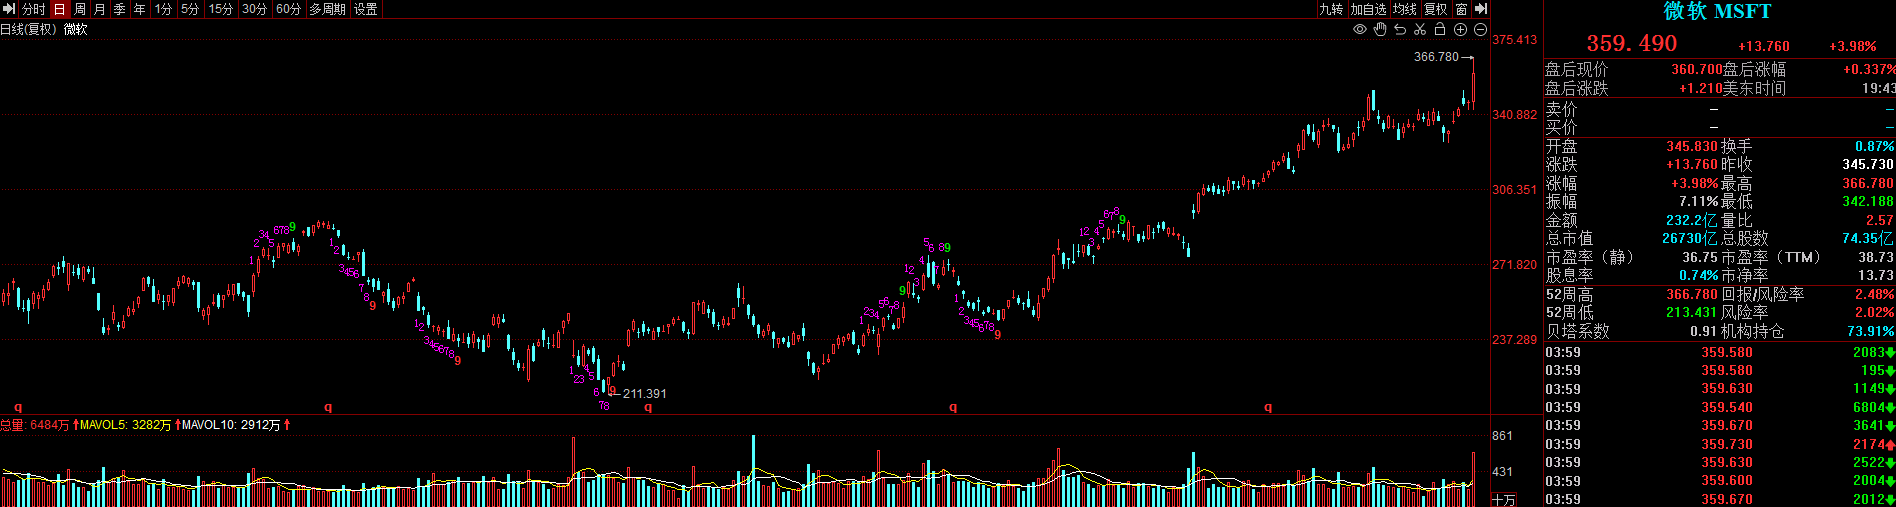This screenshot has width=1896, height=507.
Task: Toggle 均线 moving average lines
Action: tap(1405, 9)
